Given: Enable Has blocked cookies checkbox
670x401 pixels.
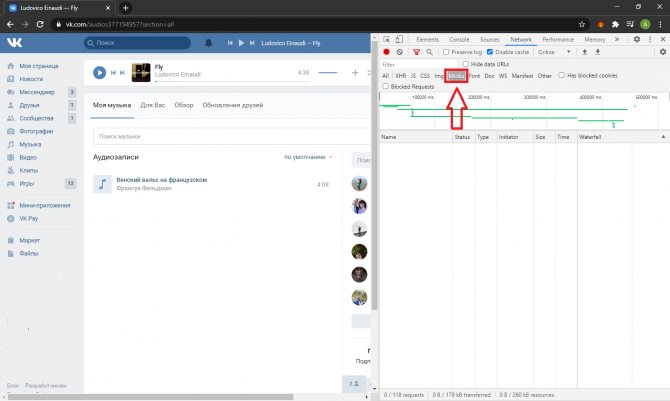Looking at the screenshot, I should pos(561,75).
